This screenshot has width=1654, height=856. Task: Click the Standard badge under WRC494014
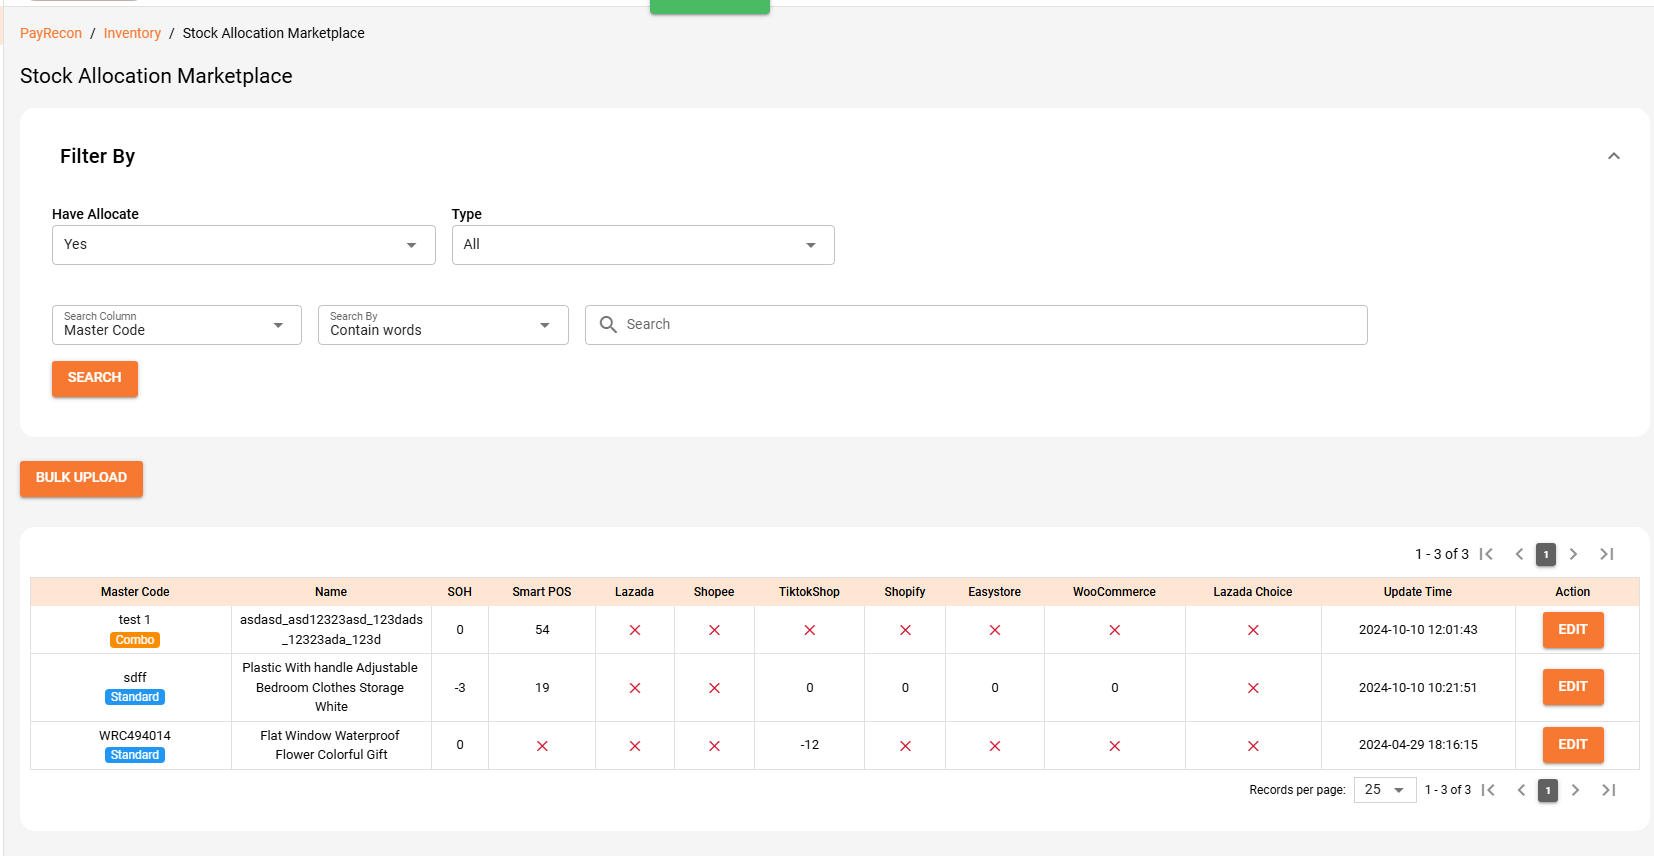135,755
